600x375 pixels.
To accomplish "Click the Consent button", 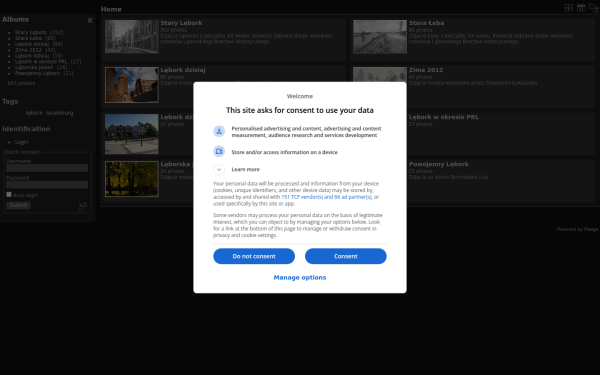I will (x=346, y=256).
